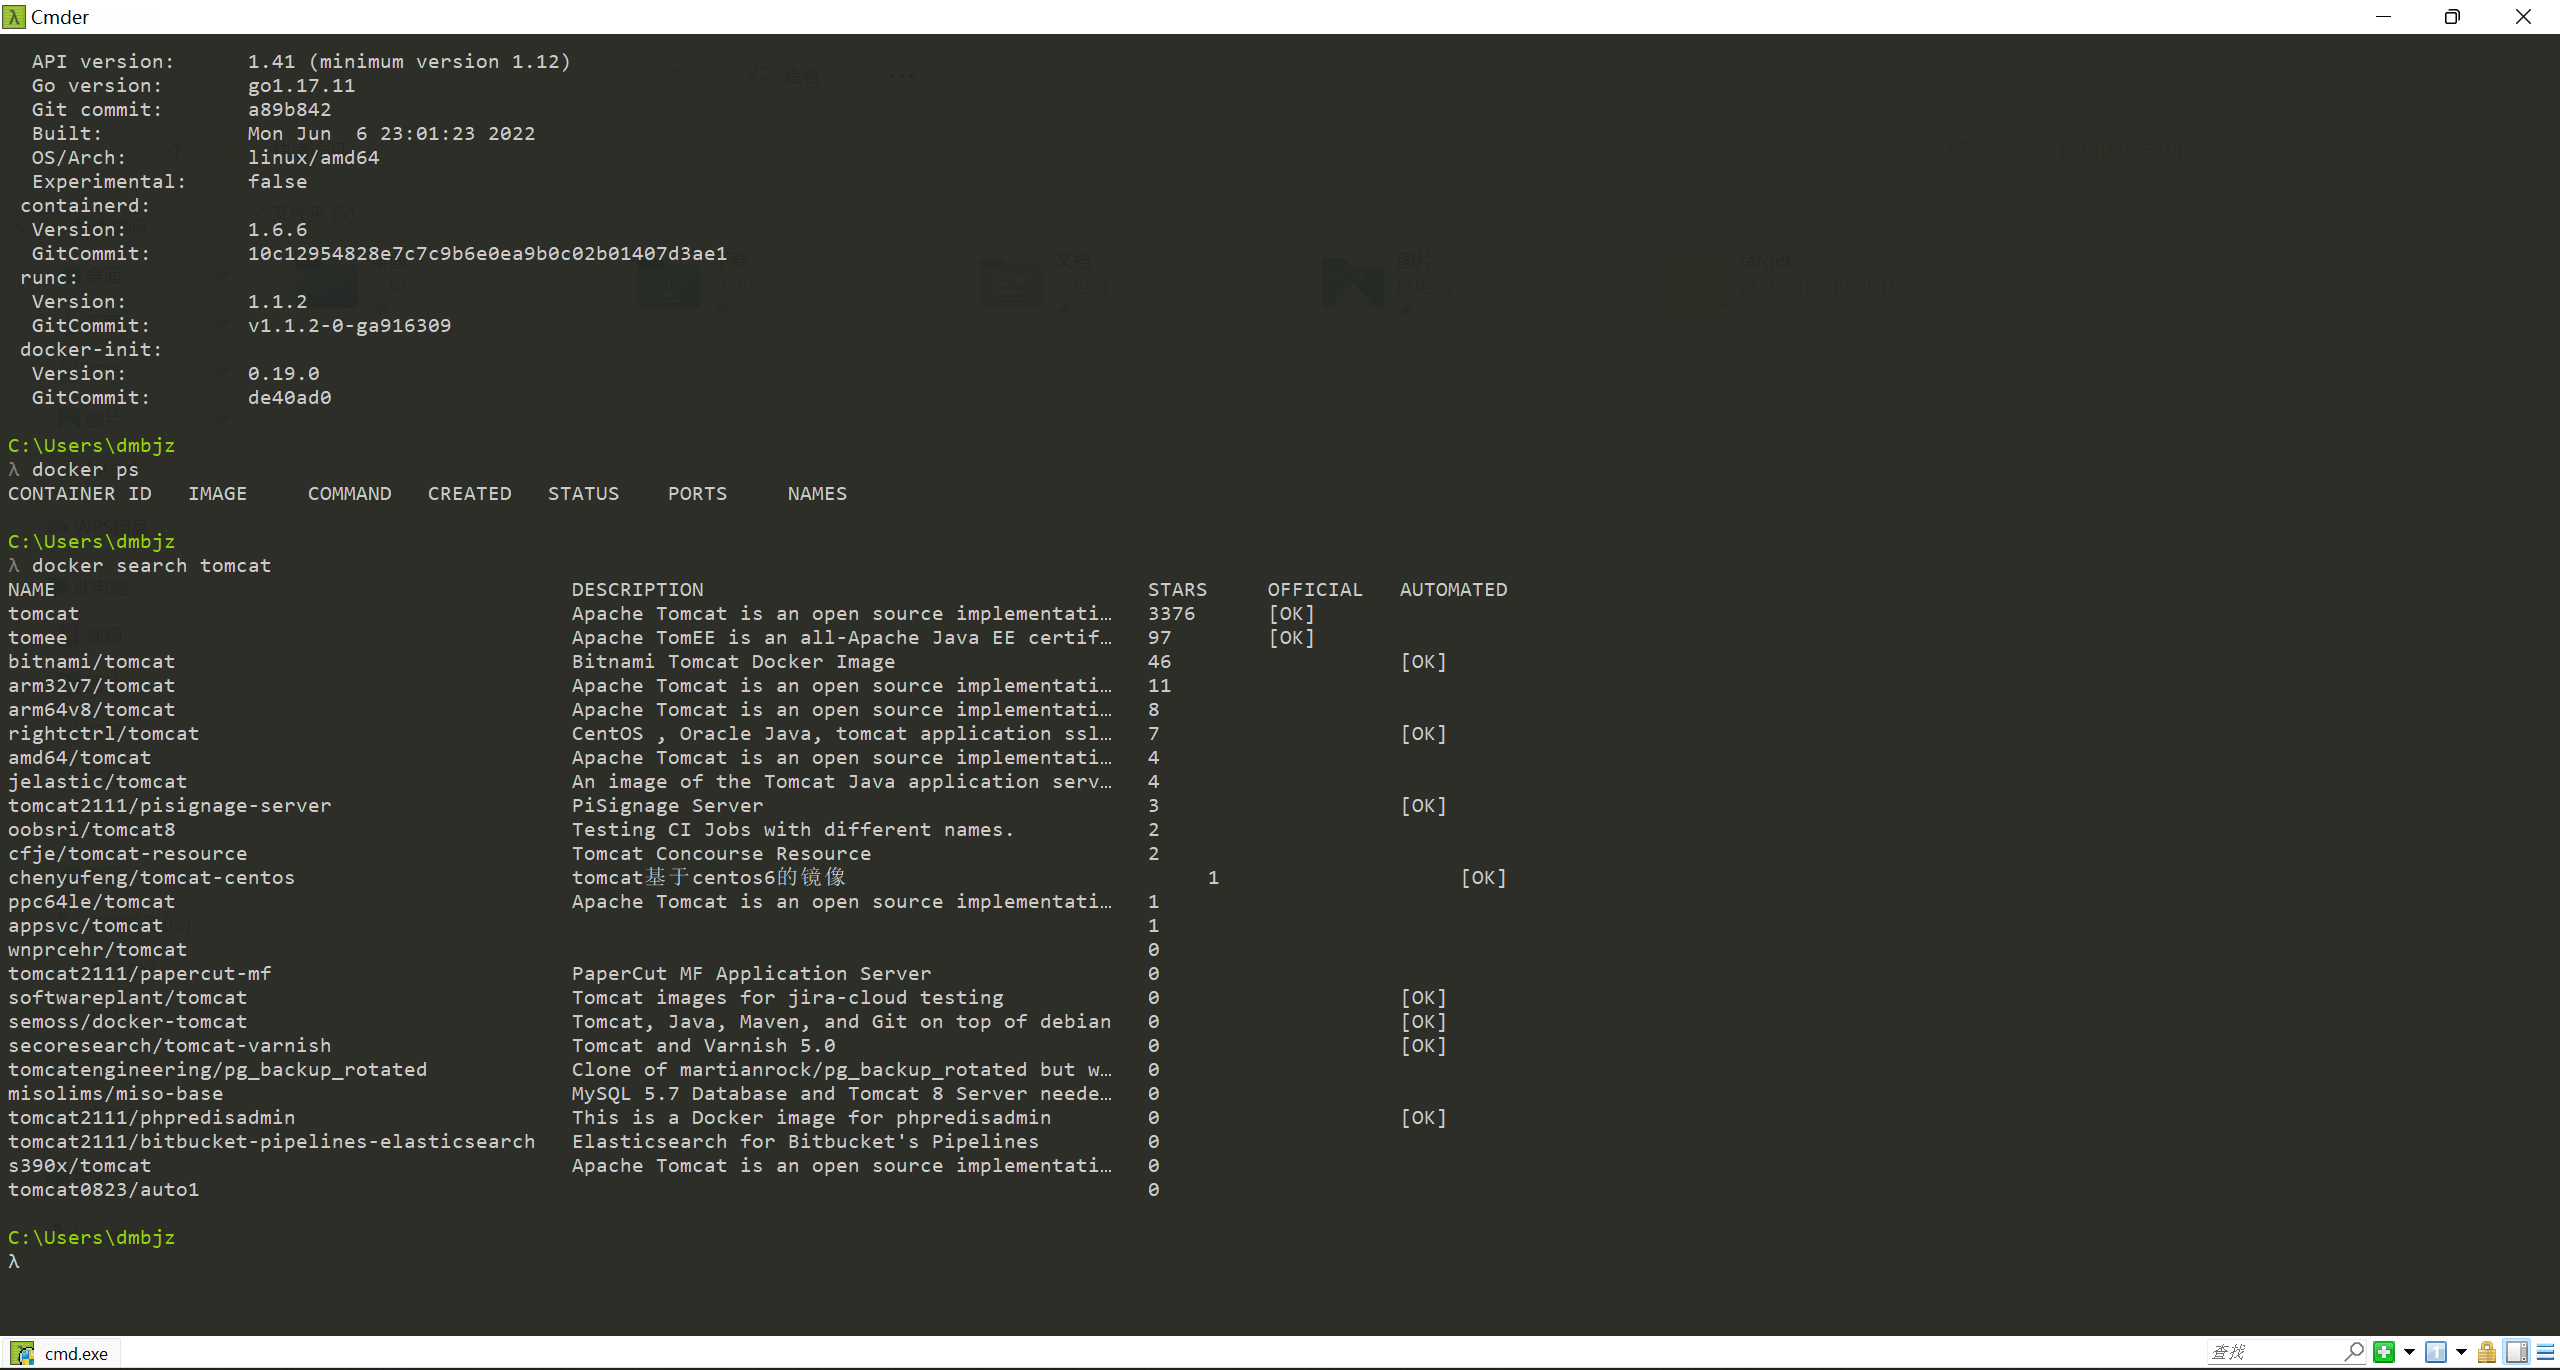
Task: Toggle the scrollbar visibility icon
Action: (2517, 1352)
